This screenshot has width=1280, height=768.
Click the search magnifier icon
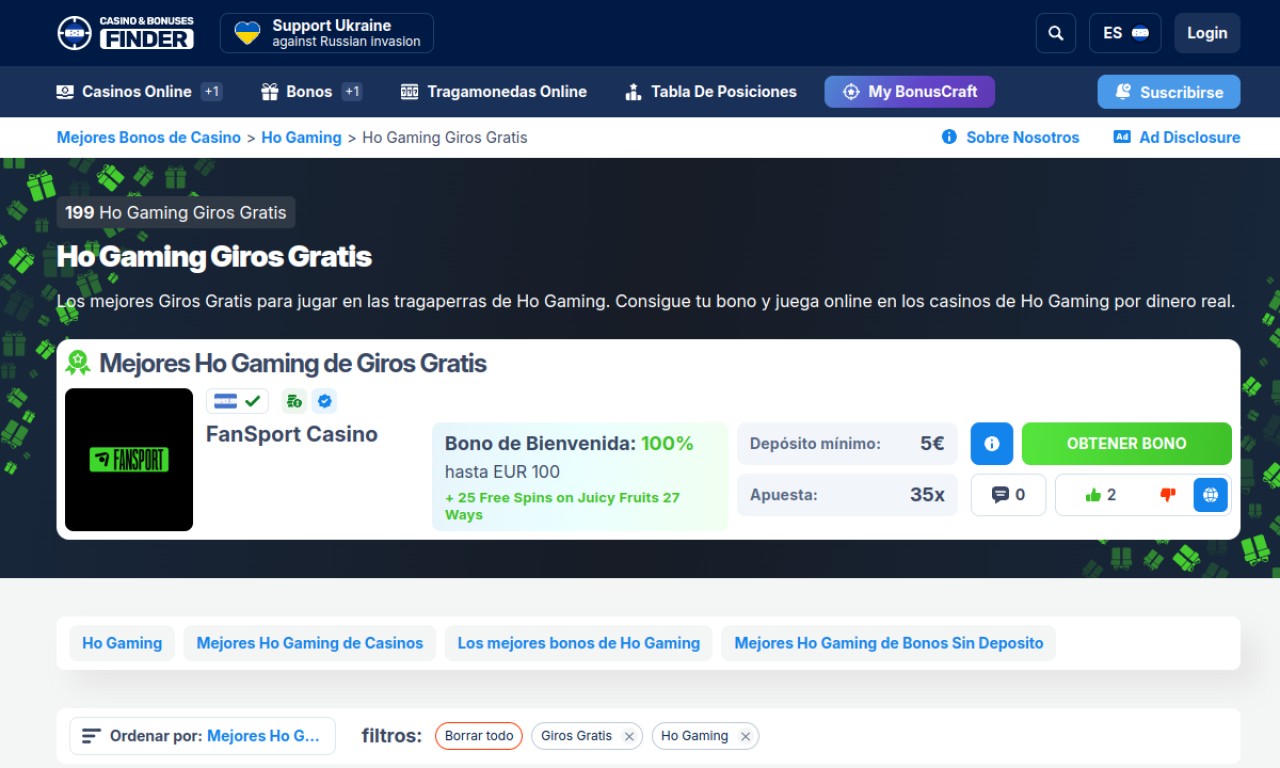[1056, 33]
